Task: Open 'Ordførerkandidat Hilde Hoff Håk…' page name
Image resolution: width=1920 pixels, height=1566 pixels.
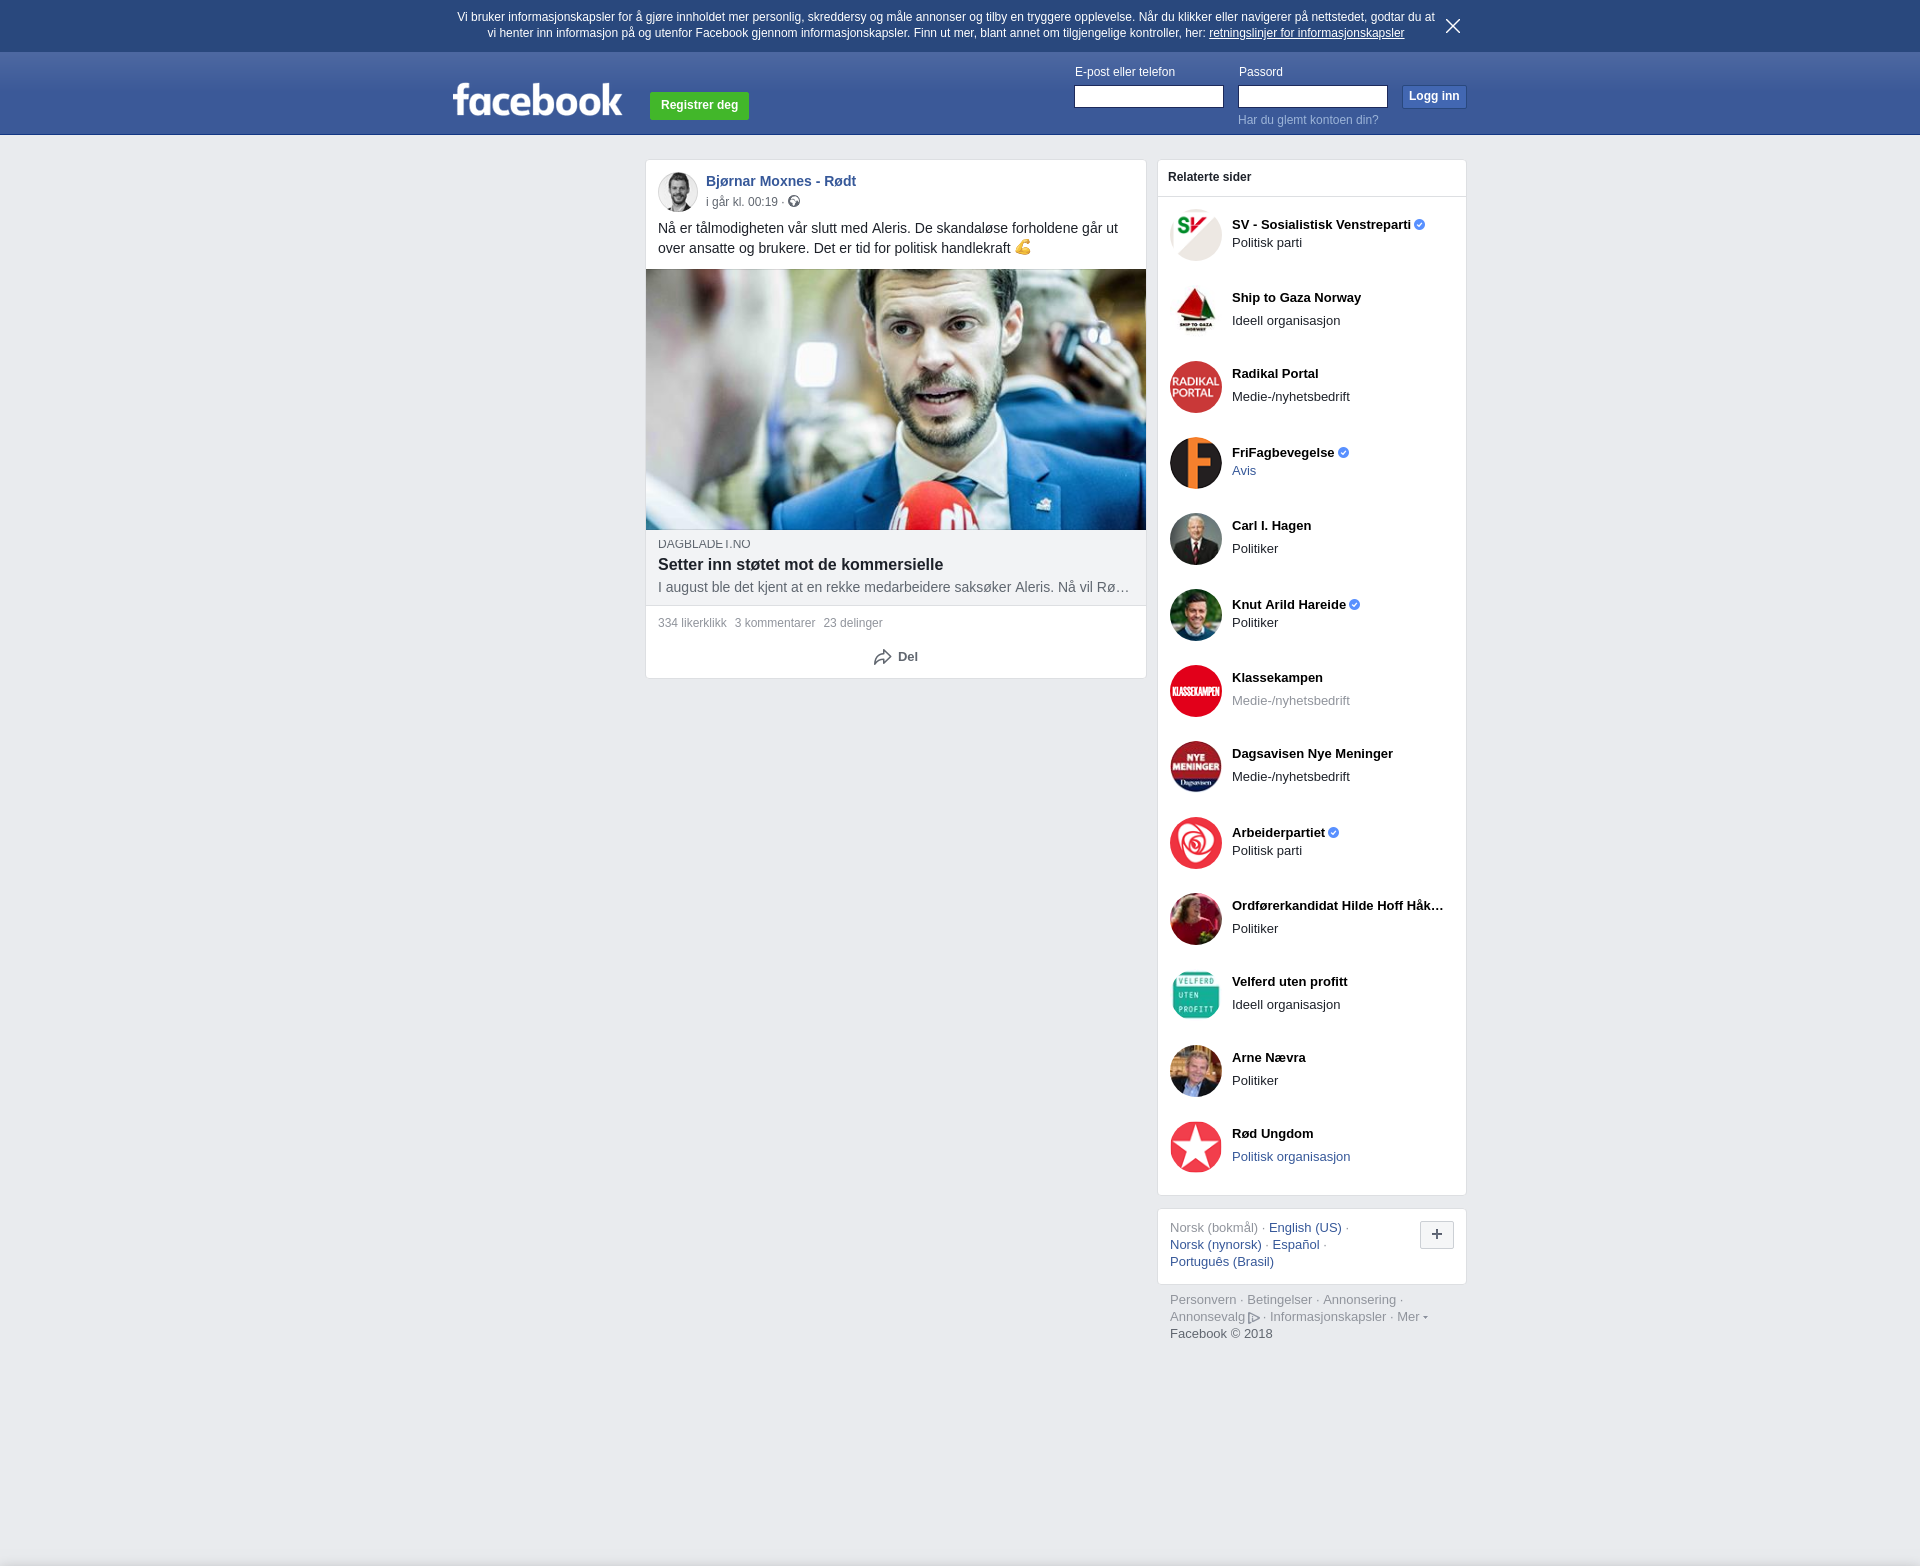Action: coord(1338,906)
